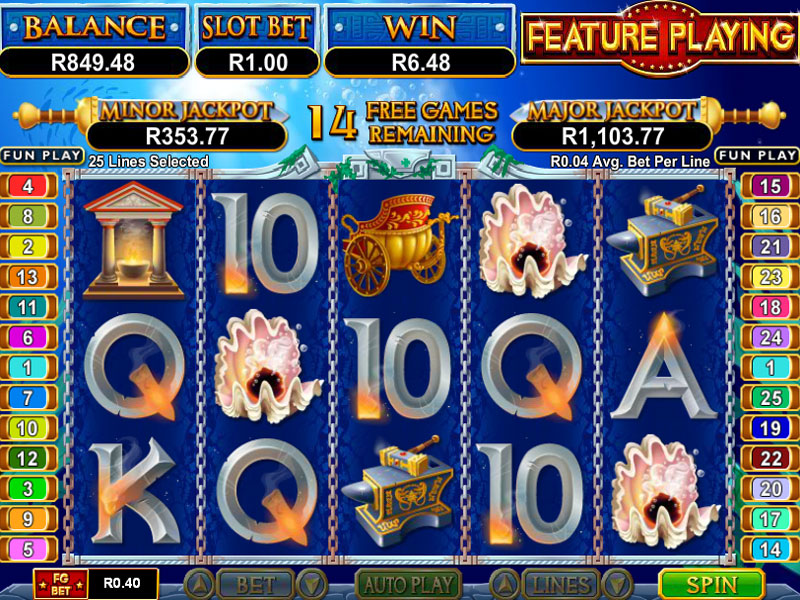This screenshot has width=800, height=600.
Task: Click the letter A symbol
Action: coord(663,368)
